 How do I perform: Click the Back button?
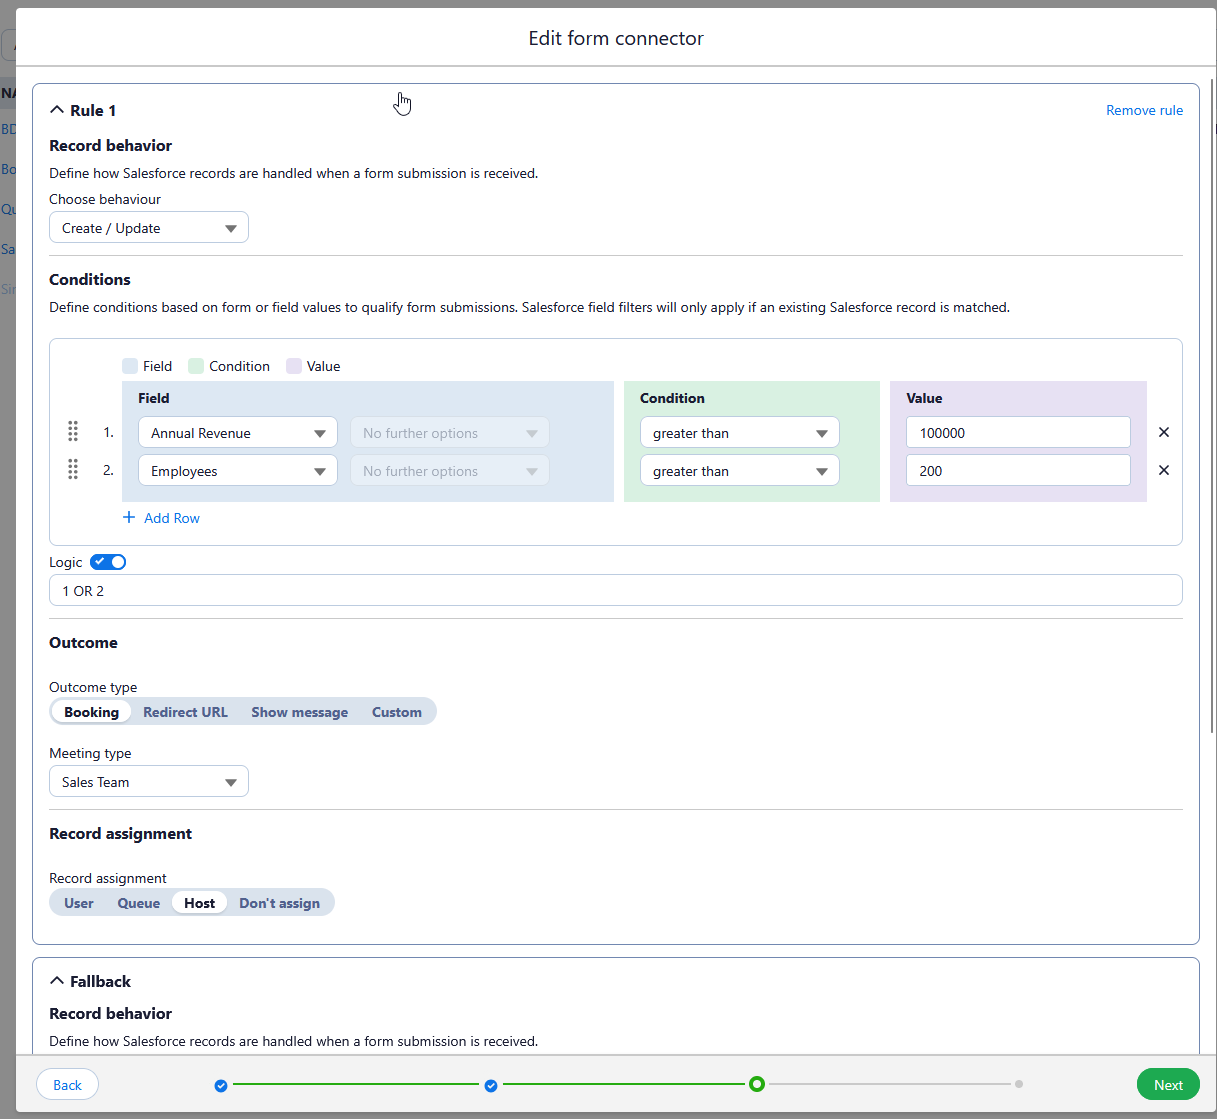[x=67, y=1085]
